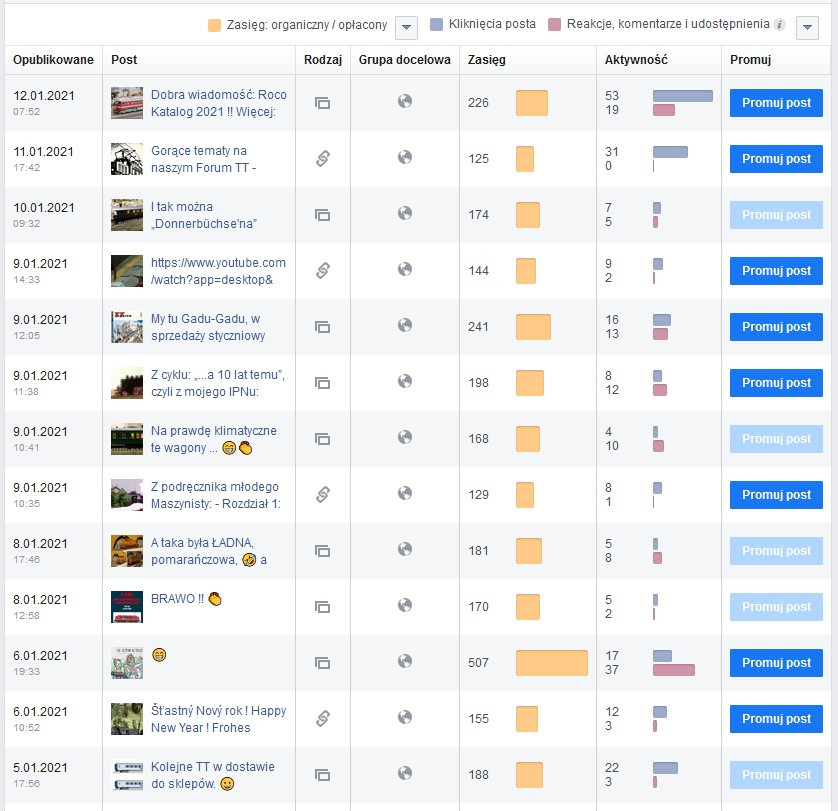Click the link type icon for Šťastný Nový rok post
Viewport: 838px width, 811px height.
coord(322,718)
